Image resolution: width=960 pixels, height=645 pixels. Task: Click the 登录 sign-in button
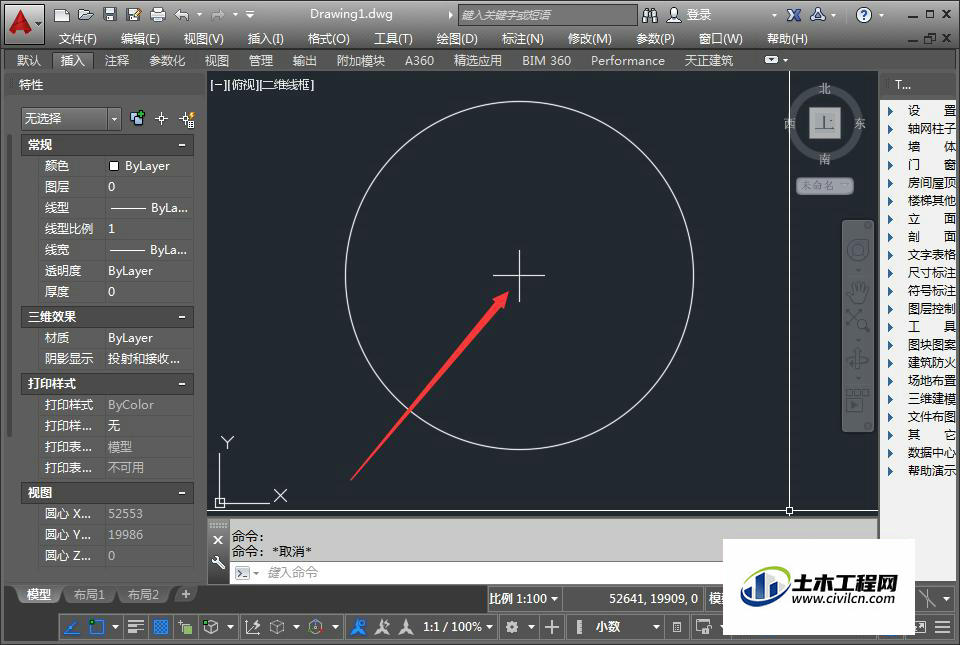pos(689,15)
